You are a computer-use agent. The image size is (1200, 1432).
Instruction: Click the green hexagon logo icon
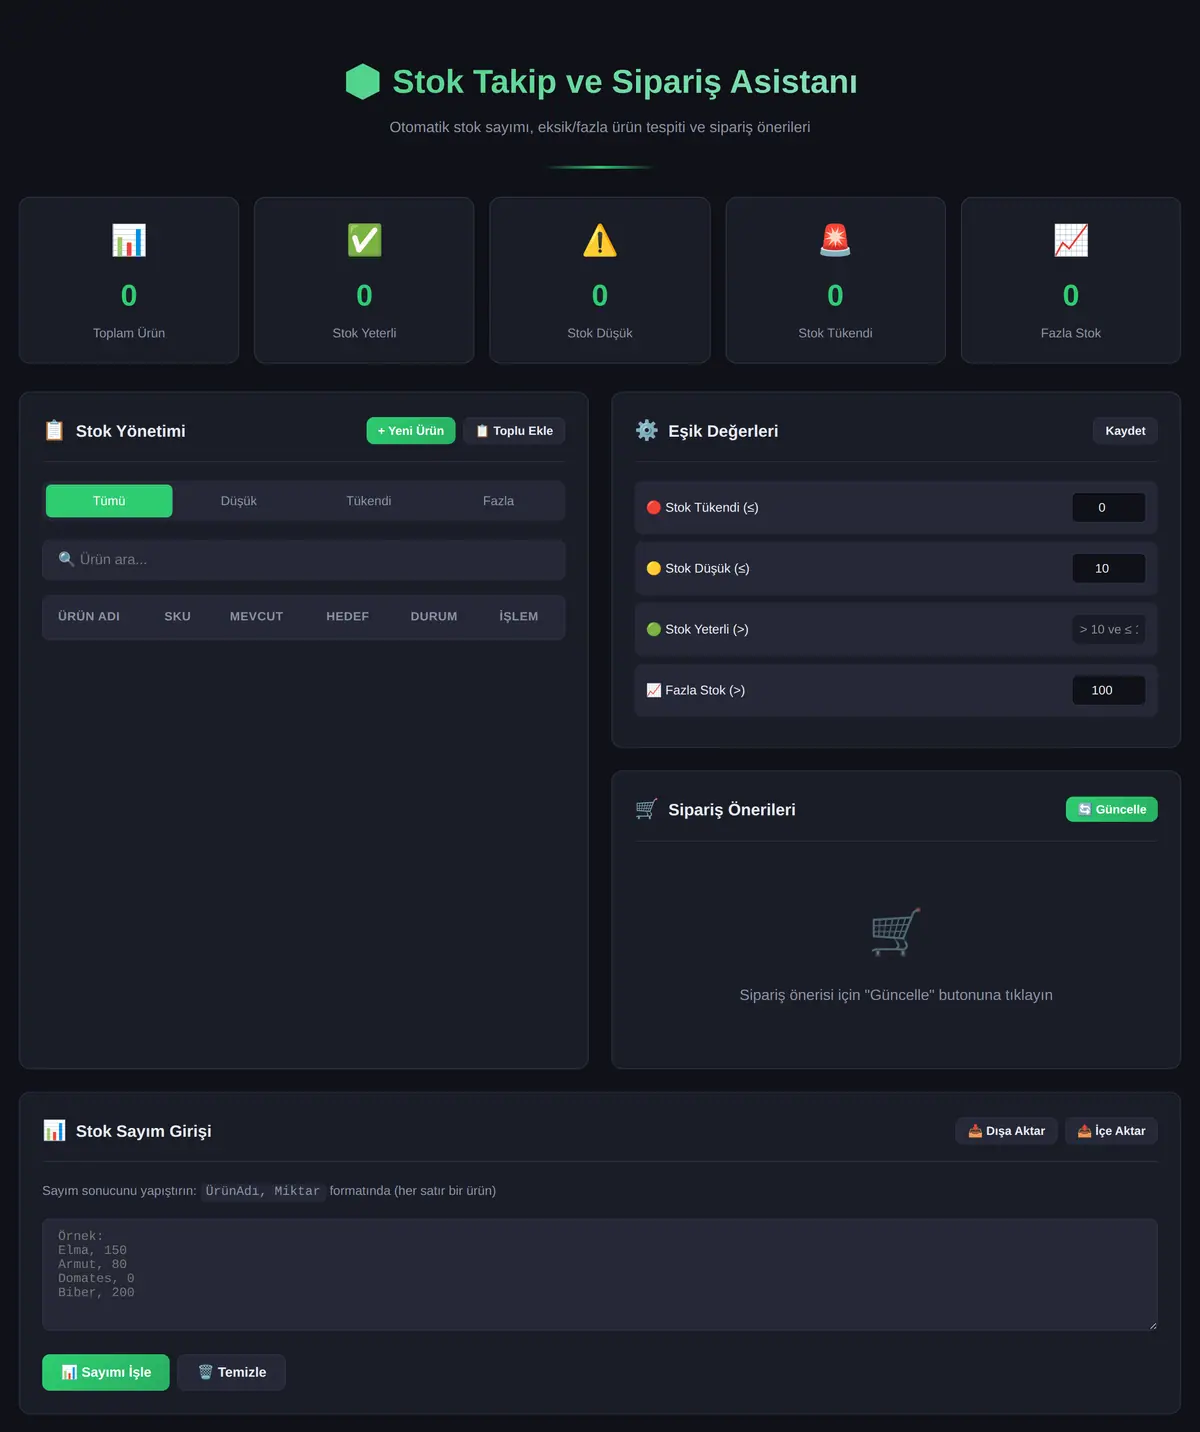click(x=362, y=82)
